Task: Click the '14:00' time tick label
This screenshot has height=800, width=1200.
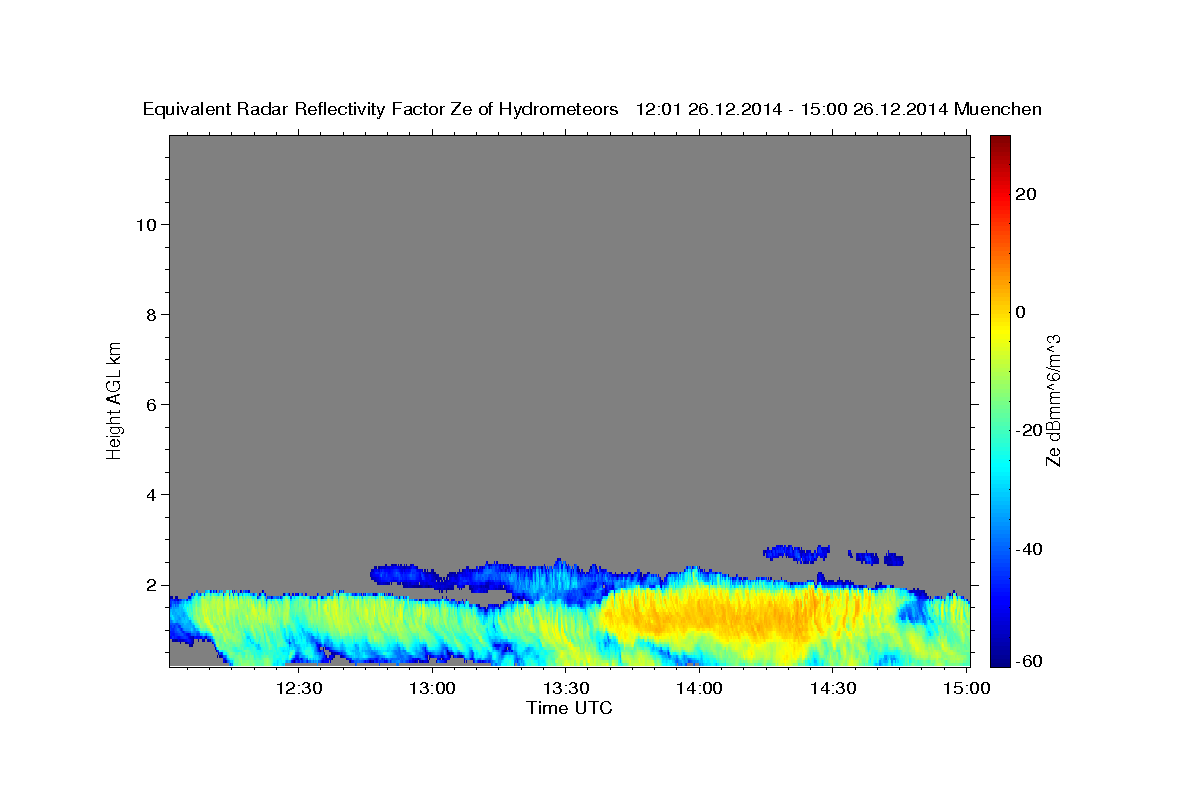Action: click(698, 689)
